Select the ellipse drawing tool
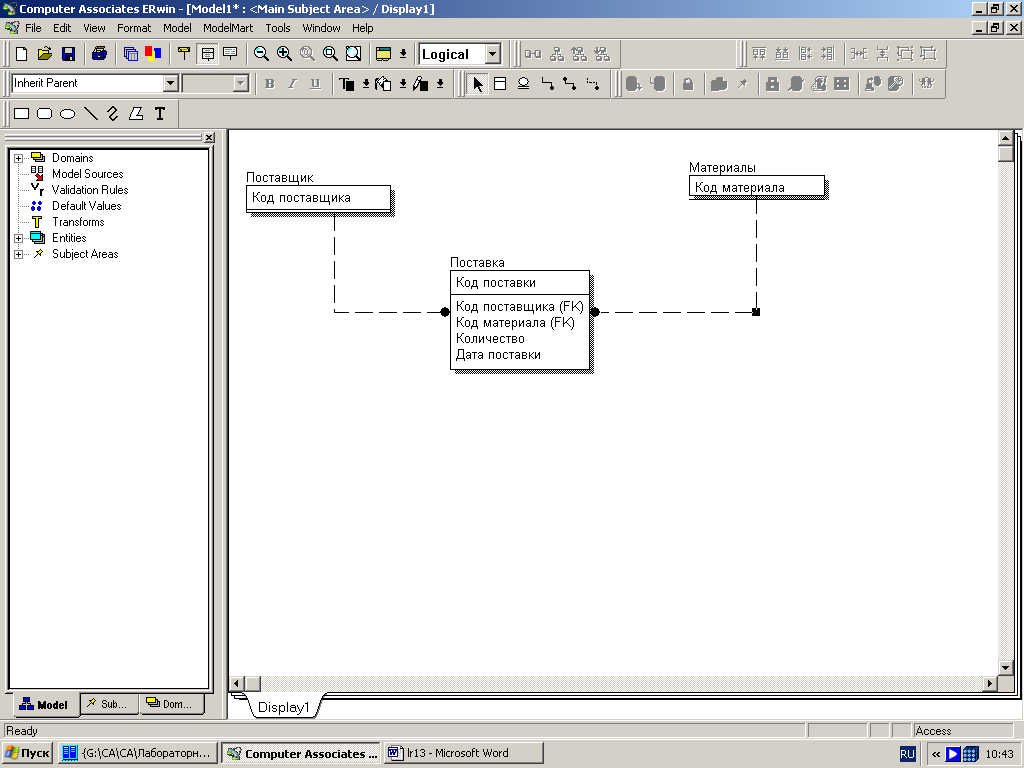This screenshot has height=768, width=1024. 67,114
